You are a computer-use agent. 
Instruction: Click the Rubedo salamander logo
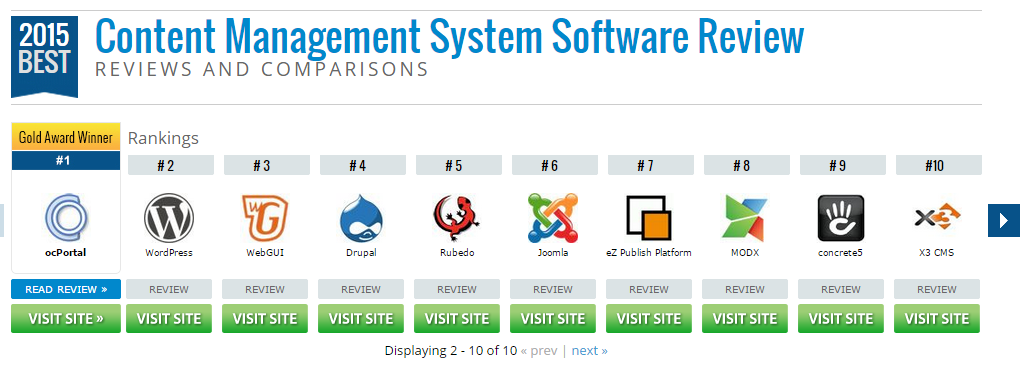(x=457, y=219)
